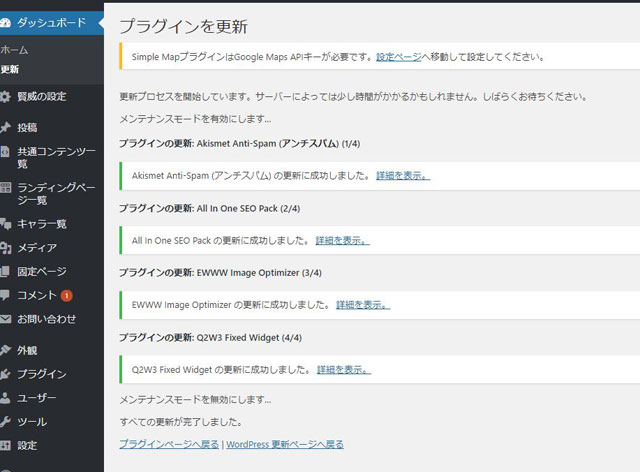
Task: Select the 更新 submenu item
Action: [x=9, y=69]
